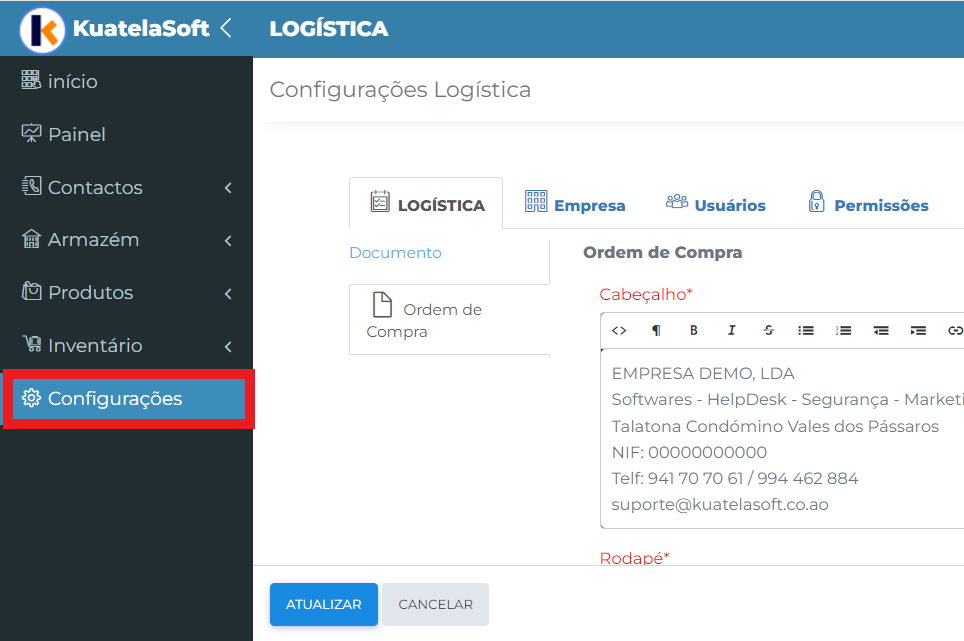Viewport: 964px width, 641px height.
Task: Click the 'NIF: 00000000000' line
Action: tap(689, 452)
